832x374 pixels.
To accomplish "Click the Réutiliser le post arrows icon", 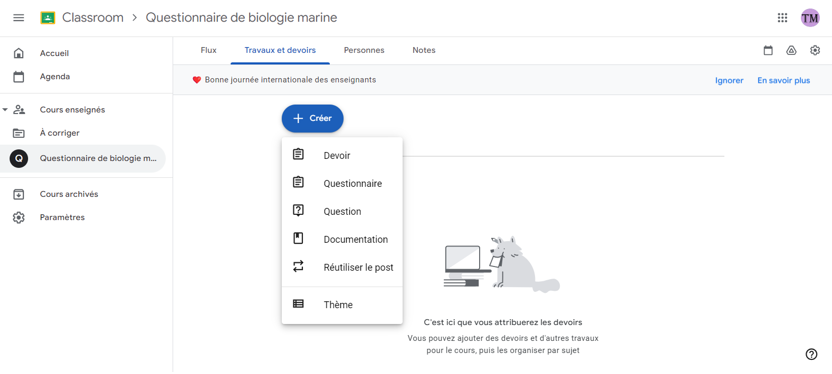I will coord(298,266).
